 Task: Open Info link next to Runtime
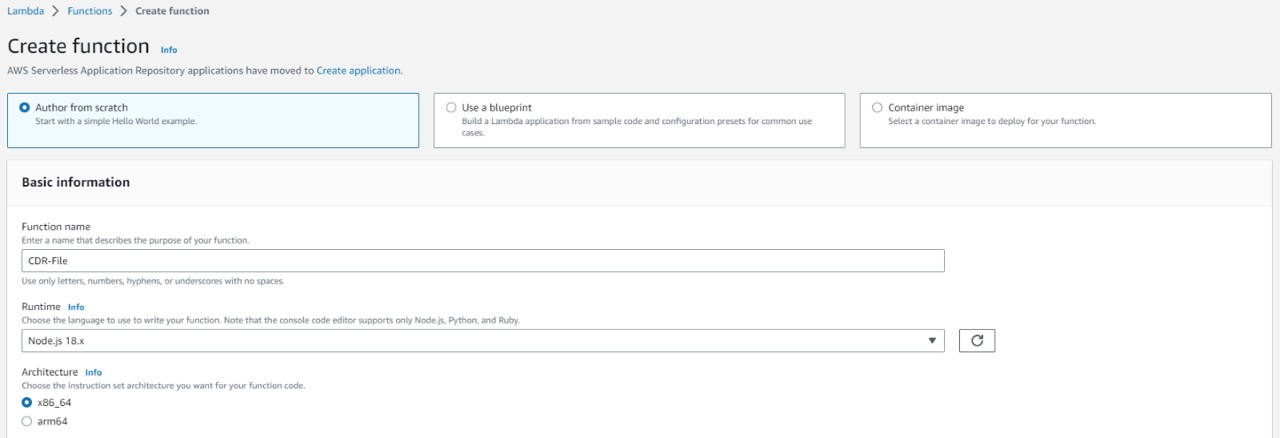pyautogui.click(x=76, y=307)
